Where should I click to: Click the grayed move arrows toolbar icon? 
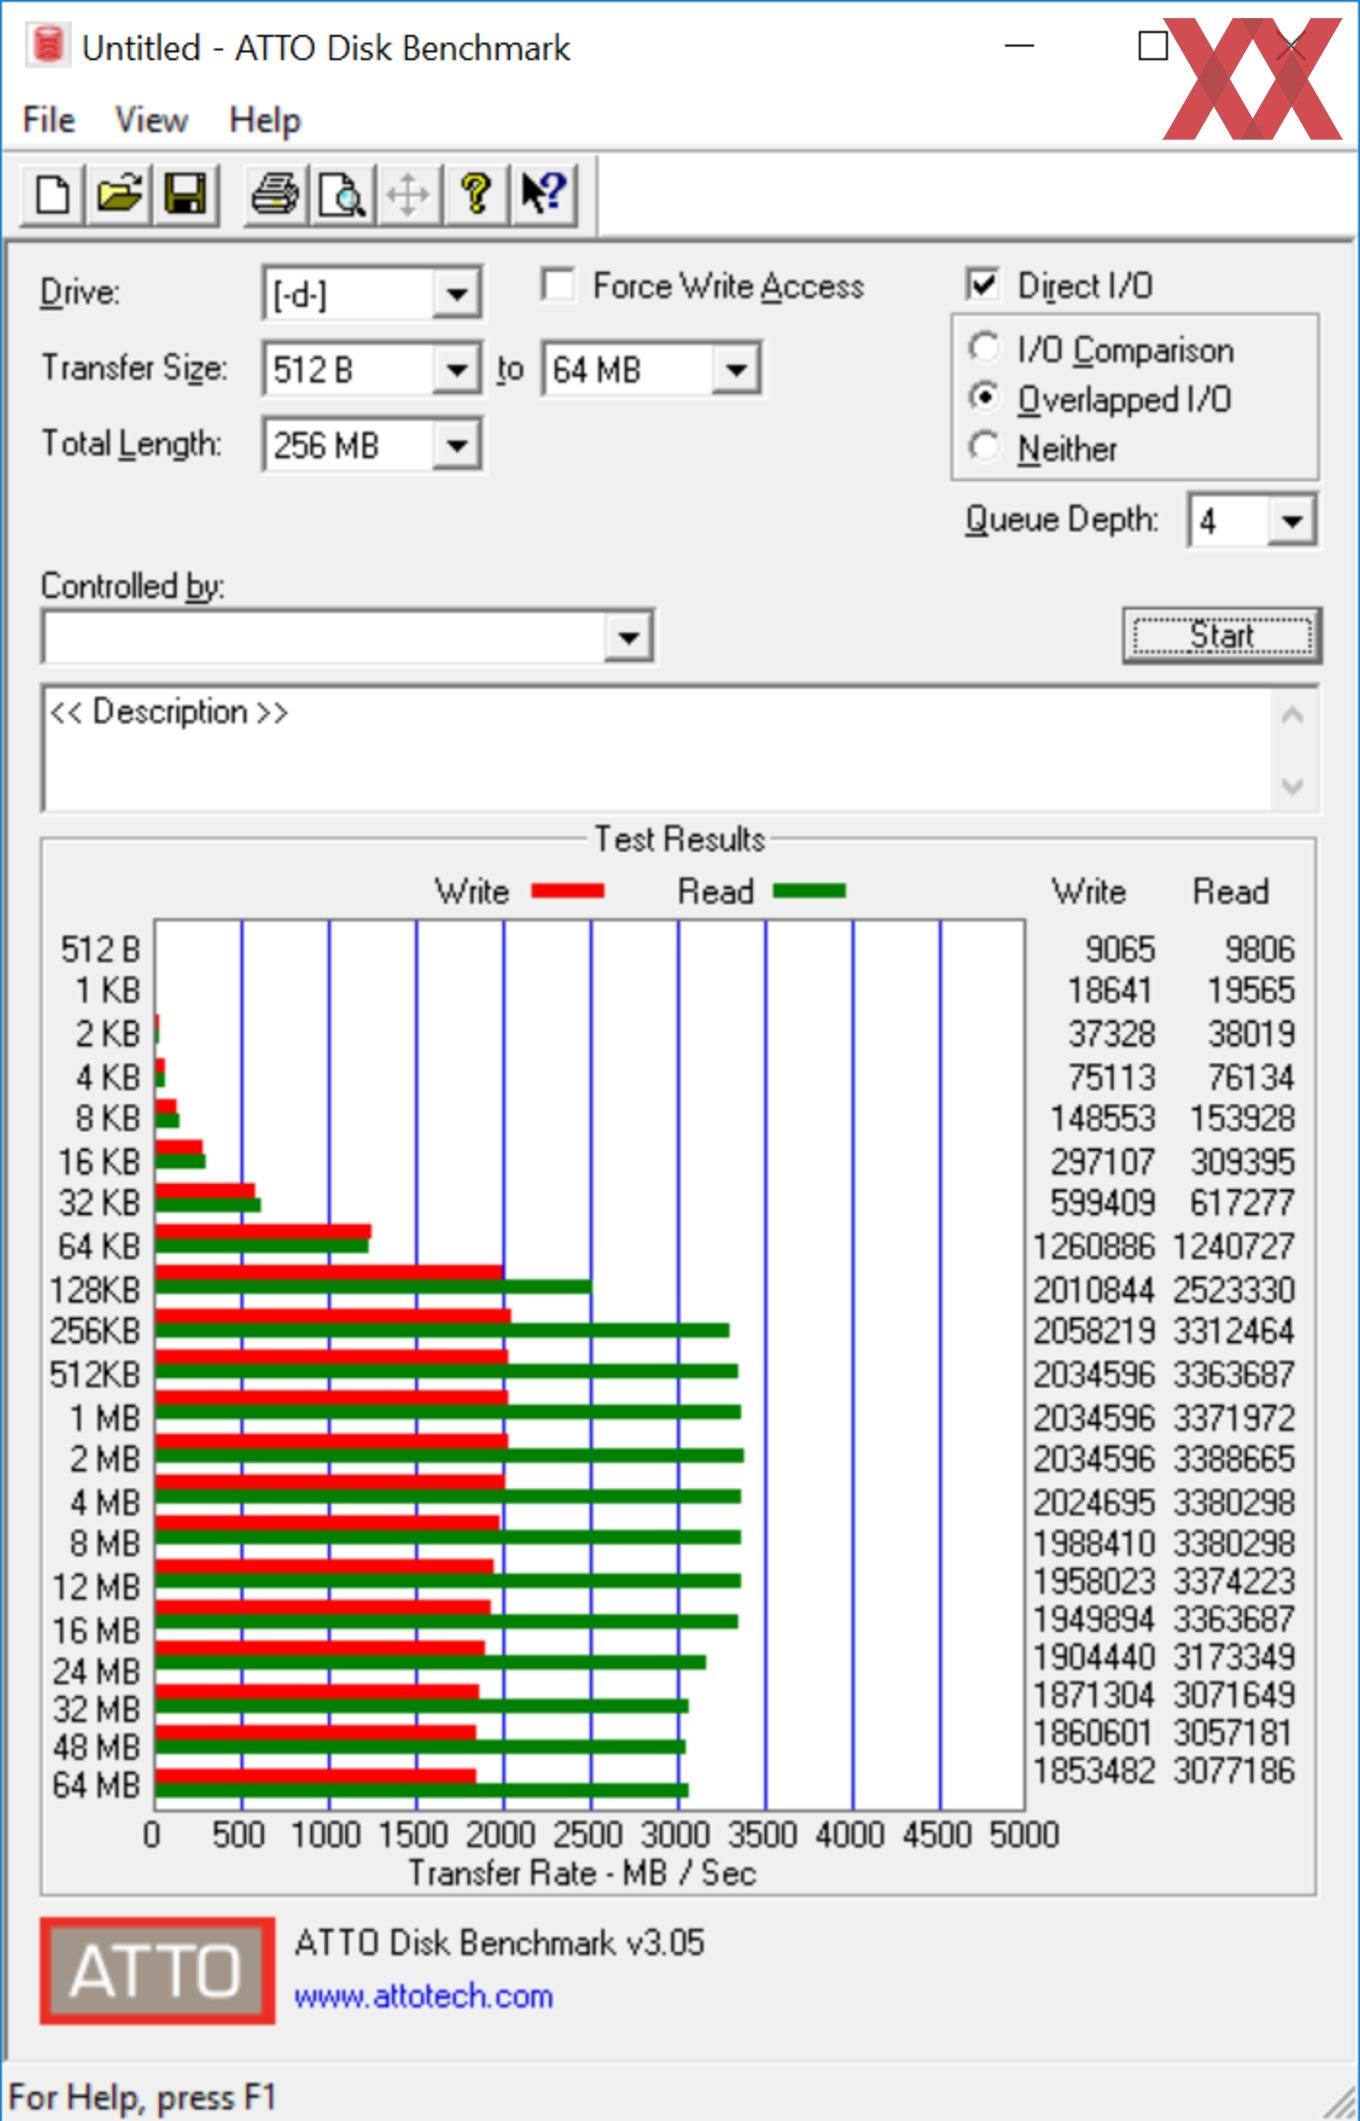(408, 193)
